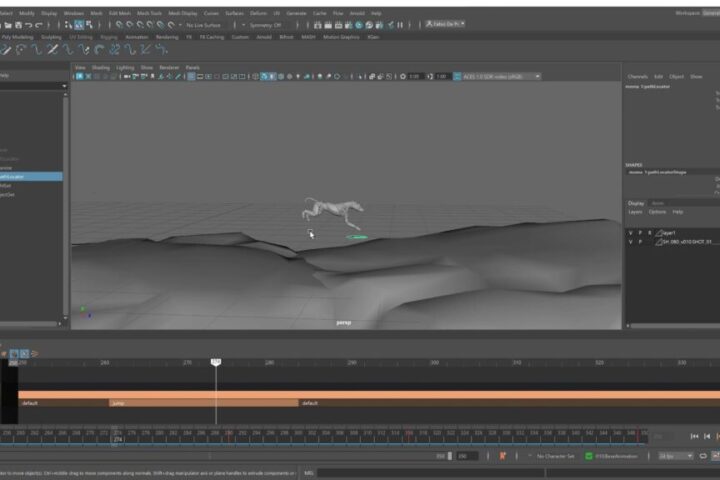Open the viewport Shading menu
Viewport: 720px width, 480px height.
[x=101, y=68]
